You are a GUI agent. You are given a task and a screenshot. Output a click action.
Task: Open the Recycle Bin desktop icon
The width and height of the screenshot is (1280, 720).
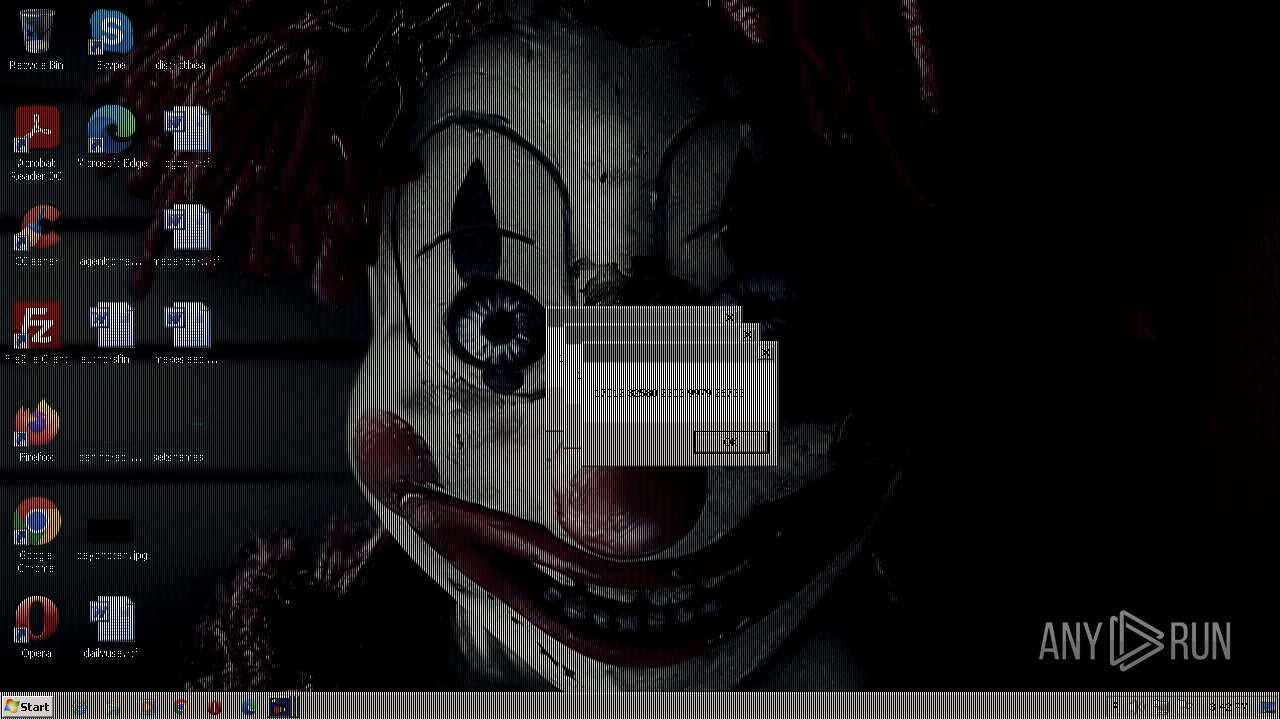point(36,40)
